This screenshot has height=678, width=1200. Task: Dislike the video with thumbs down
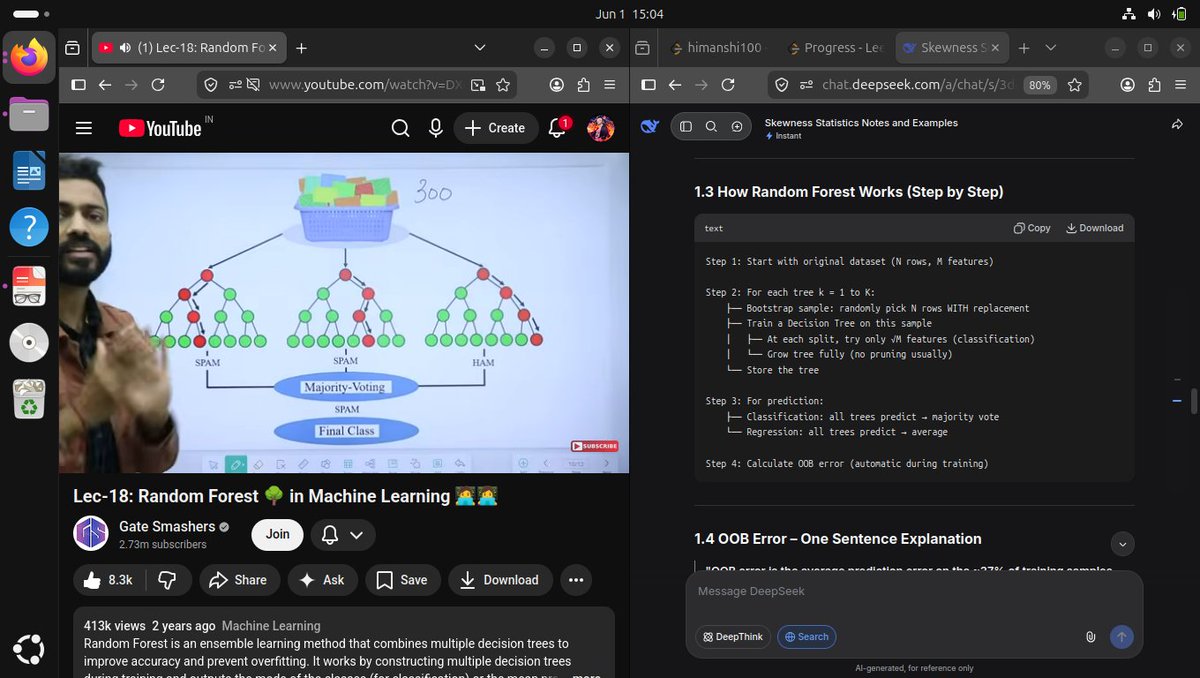pyautogui.click(x=168, y=580)
